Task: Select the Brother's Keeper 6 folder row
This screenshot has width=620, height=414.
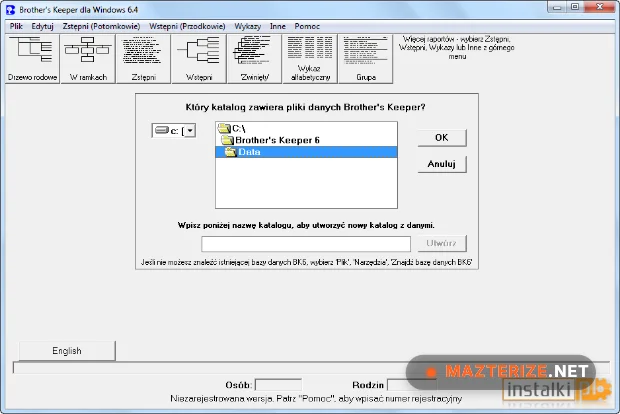Action: coord(306,140)
